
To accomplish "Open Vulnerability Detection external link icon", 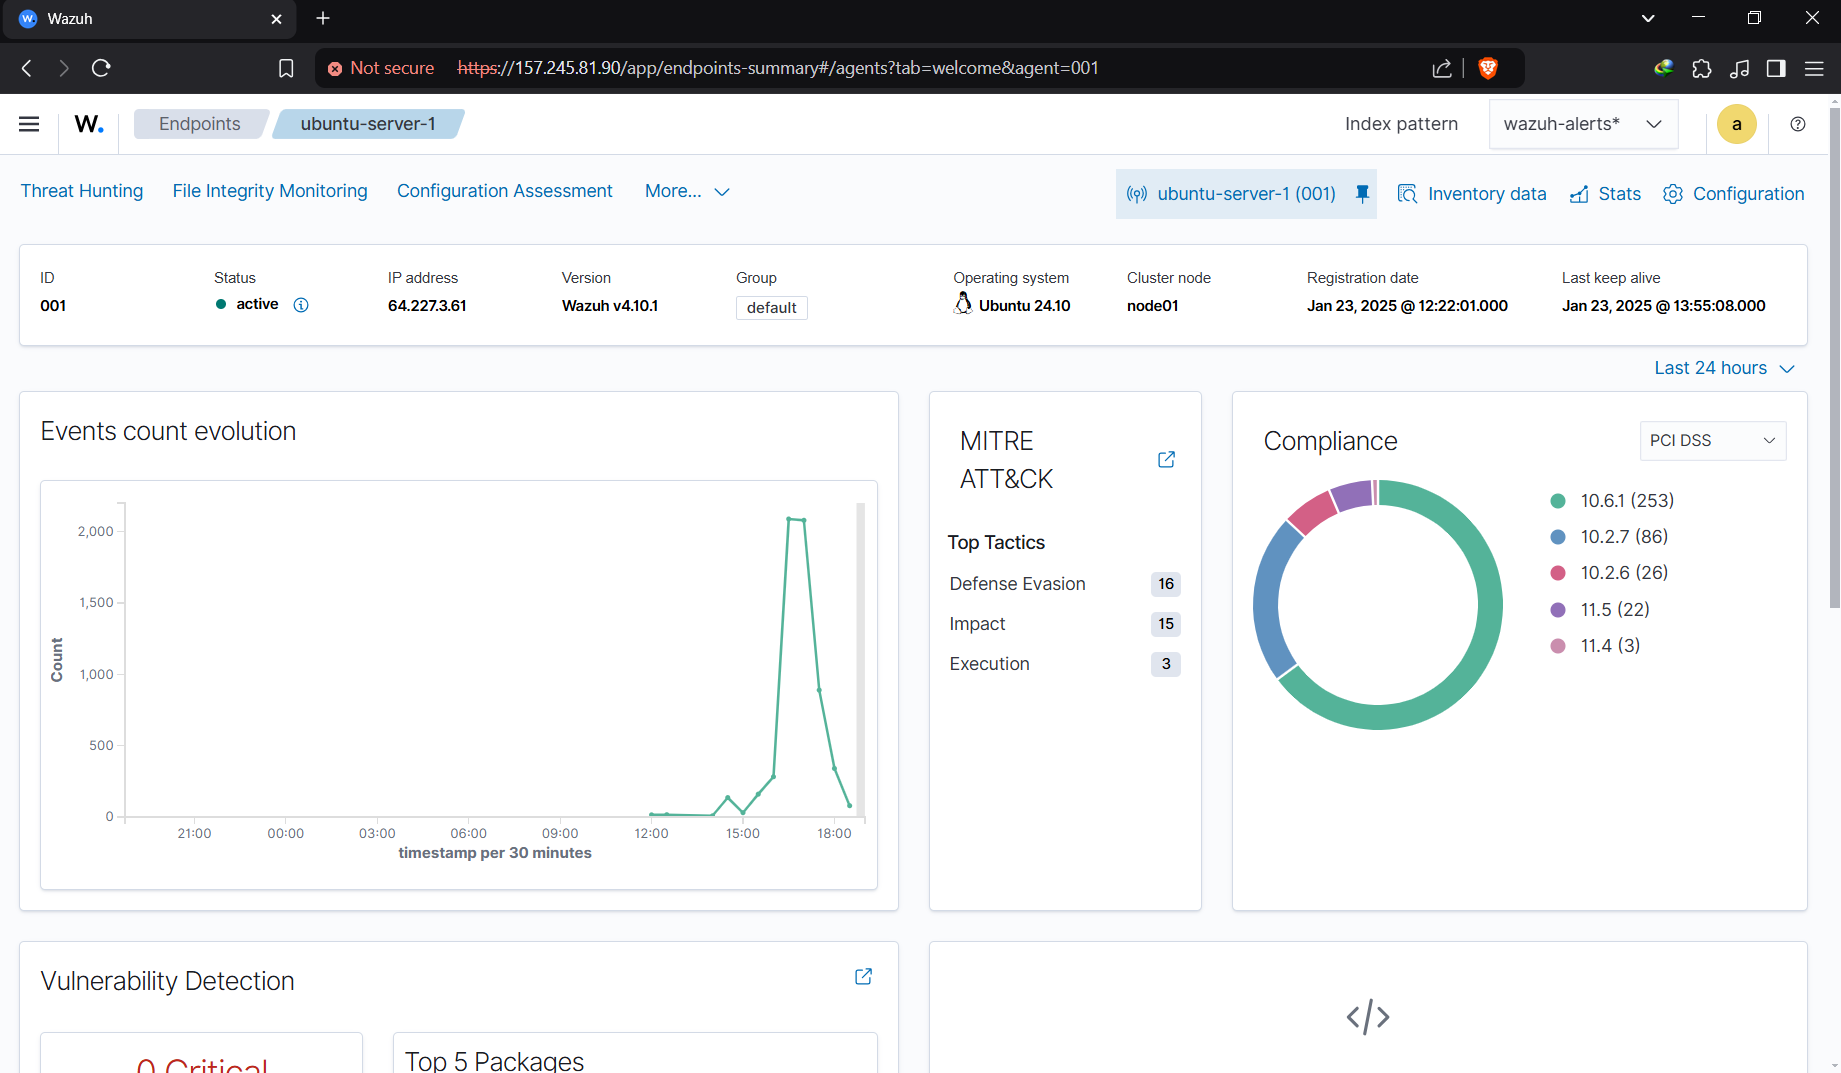I will pyautogui.click(x=863, y=976).
